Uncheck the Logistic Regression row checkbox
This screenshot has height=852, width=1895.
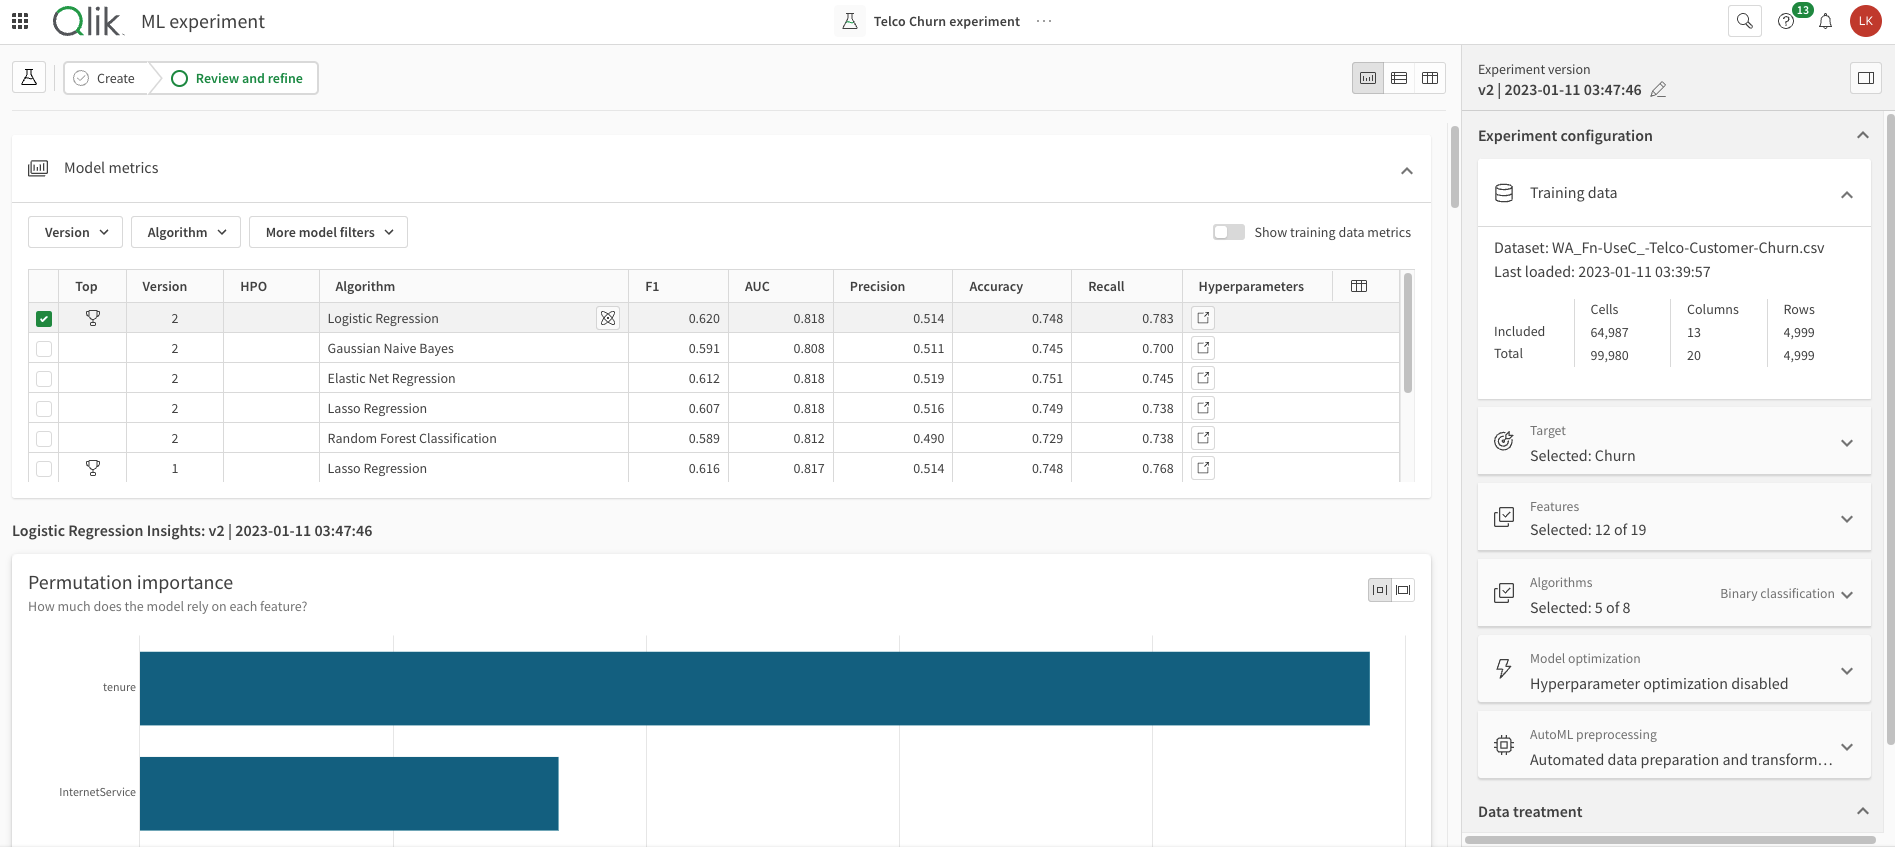[x=44, y=319]
